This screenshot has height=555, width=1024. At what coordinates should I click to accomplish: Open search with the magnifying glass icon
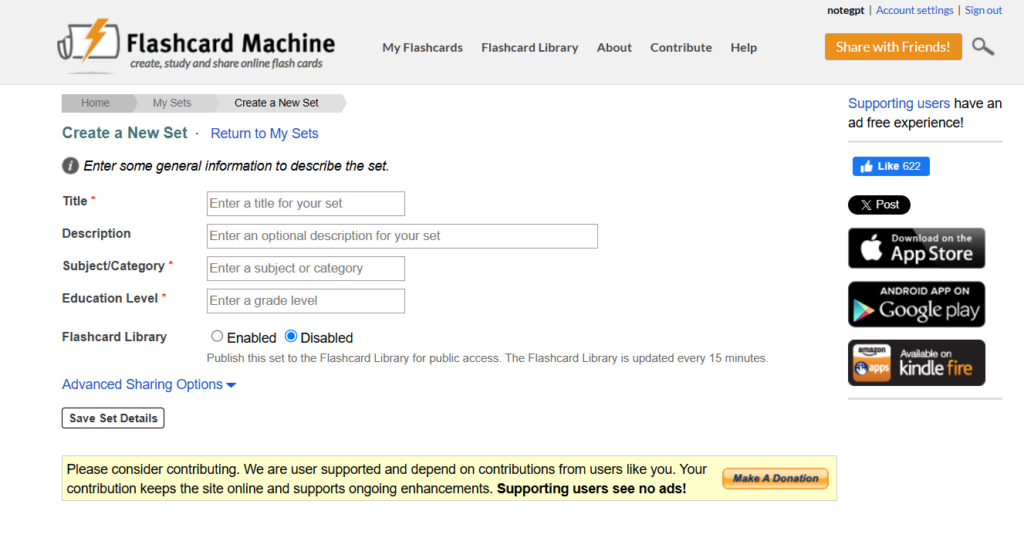982,46
